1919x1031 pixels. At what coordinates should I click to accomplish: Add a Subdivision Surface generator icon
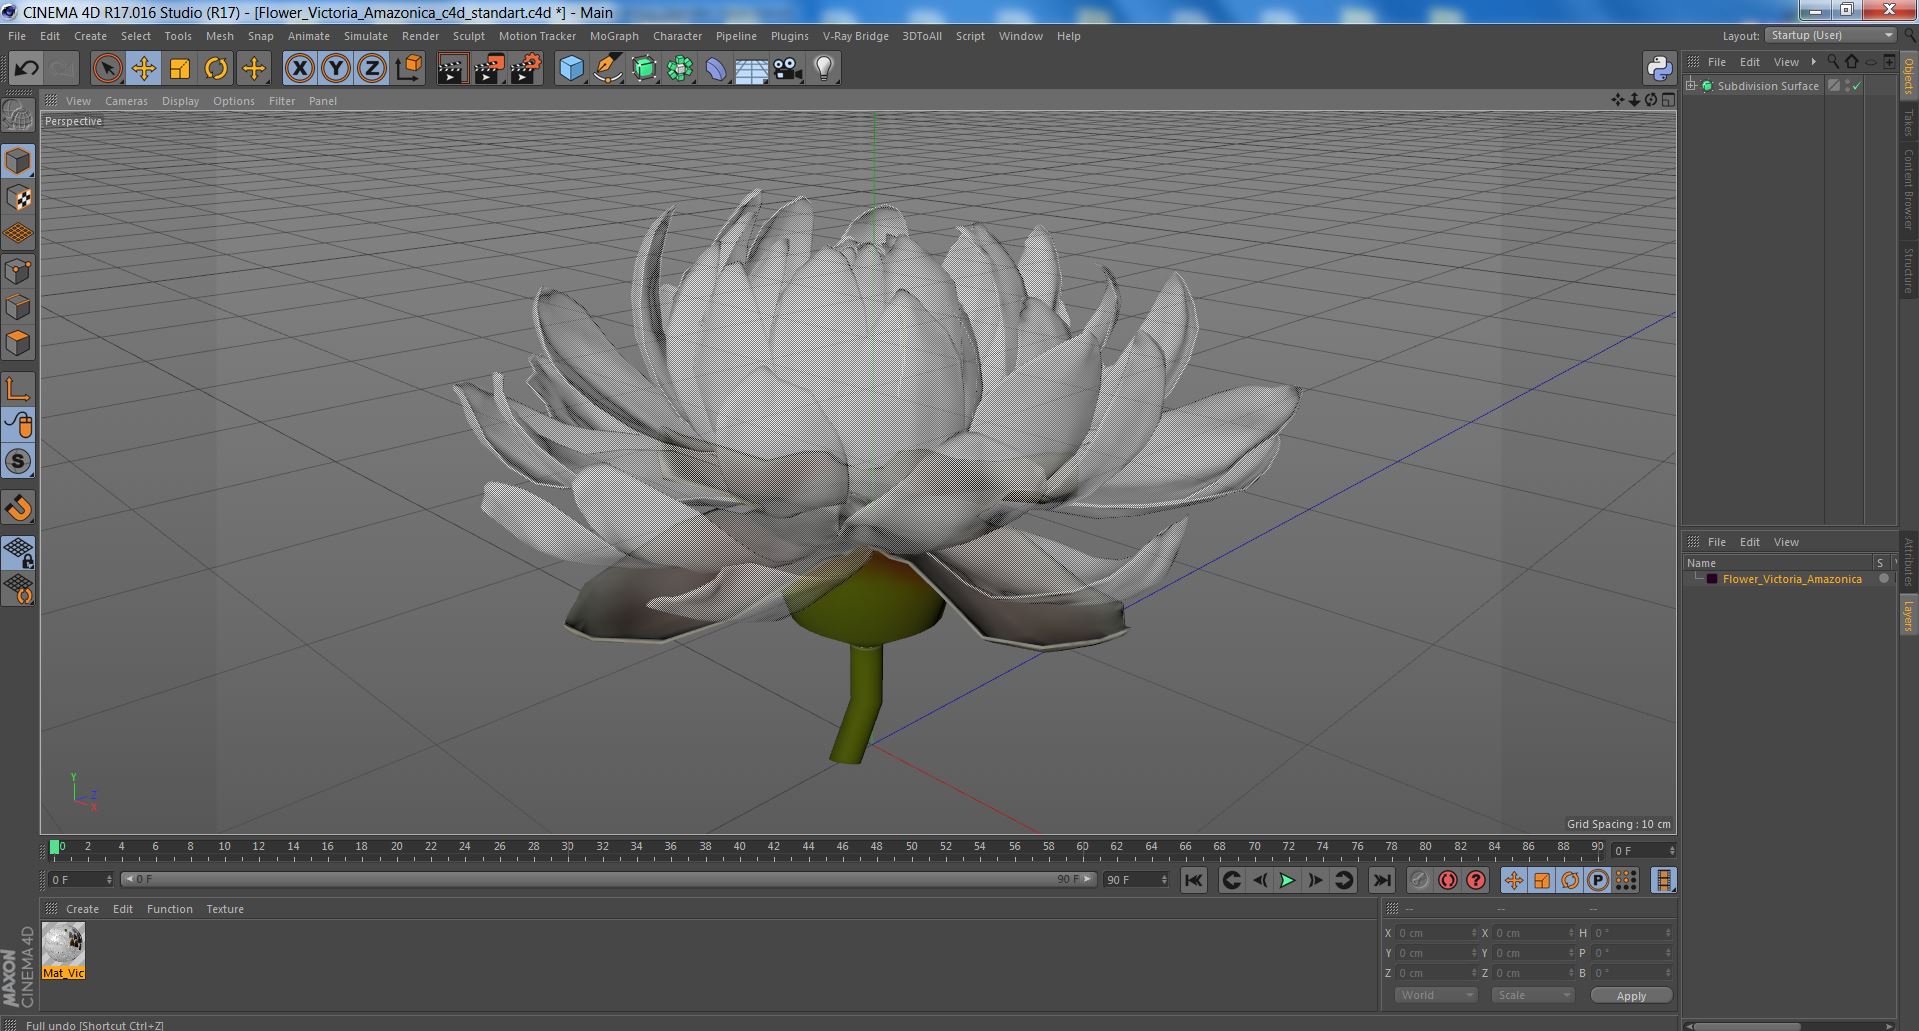tap(645, 68)
